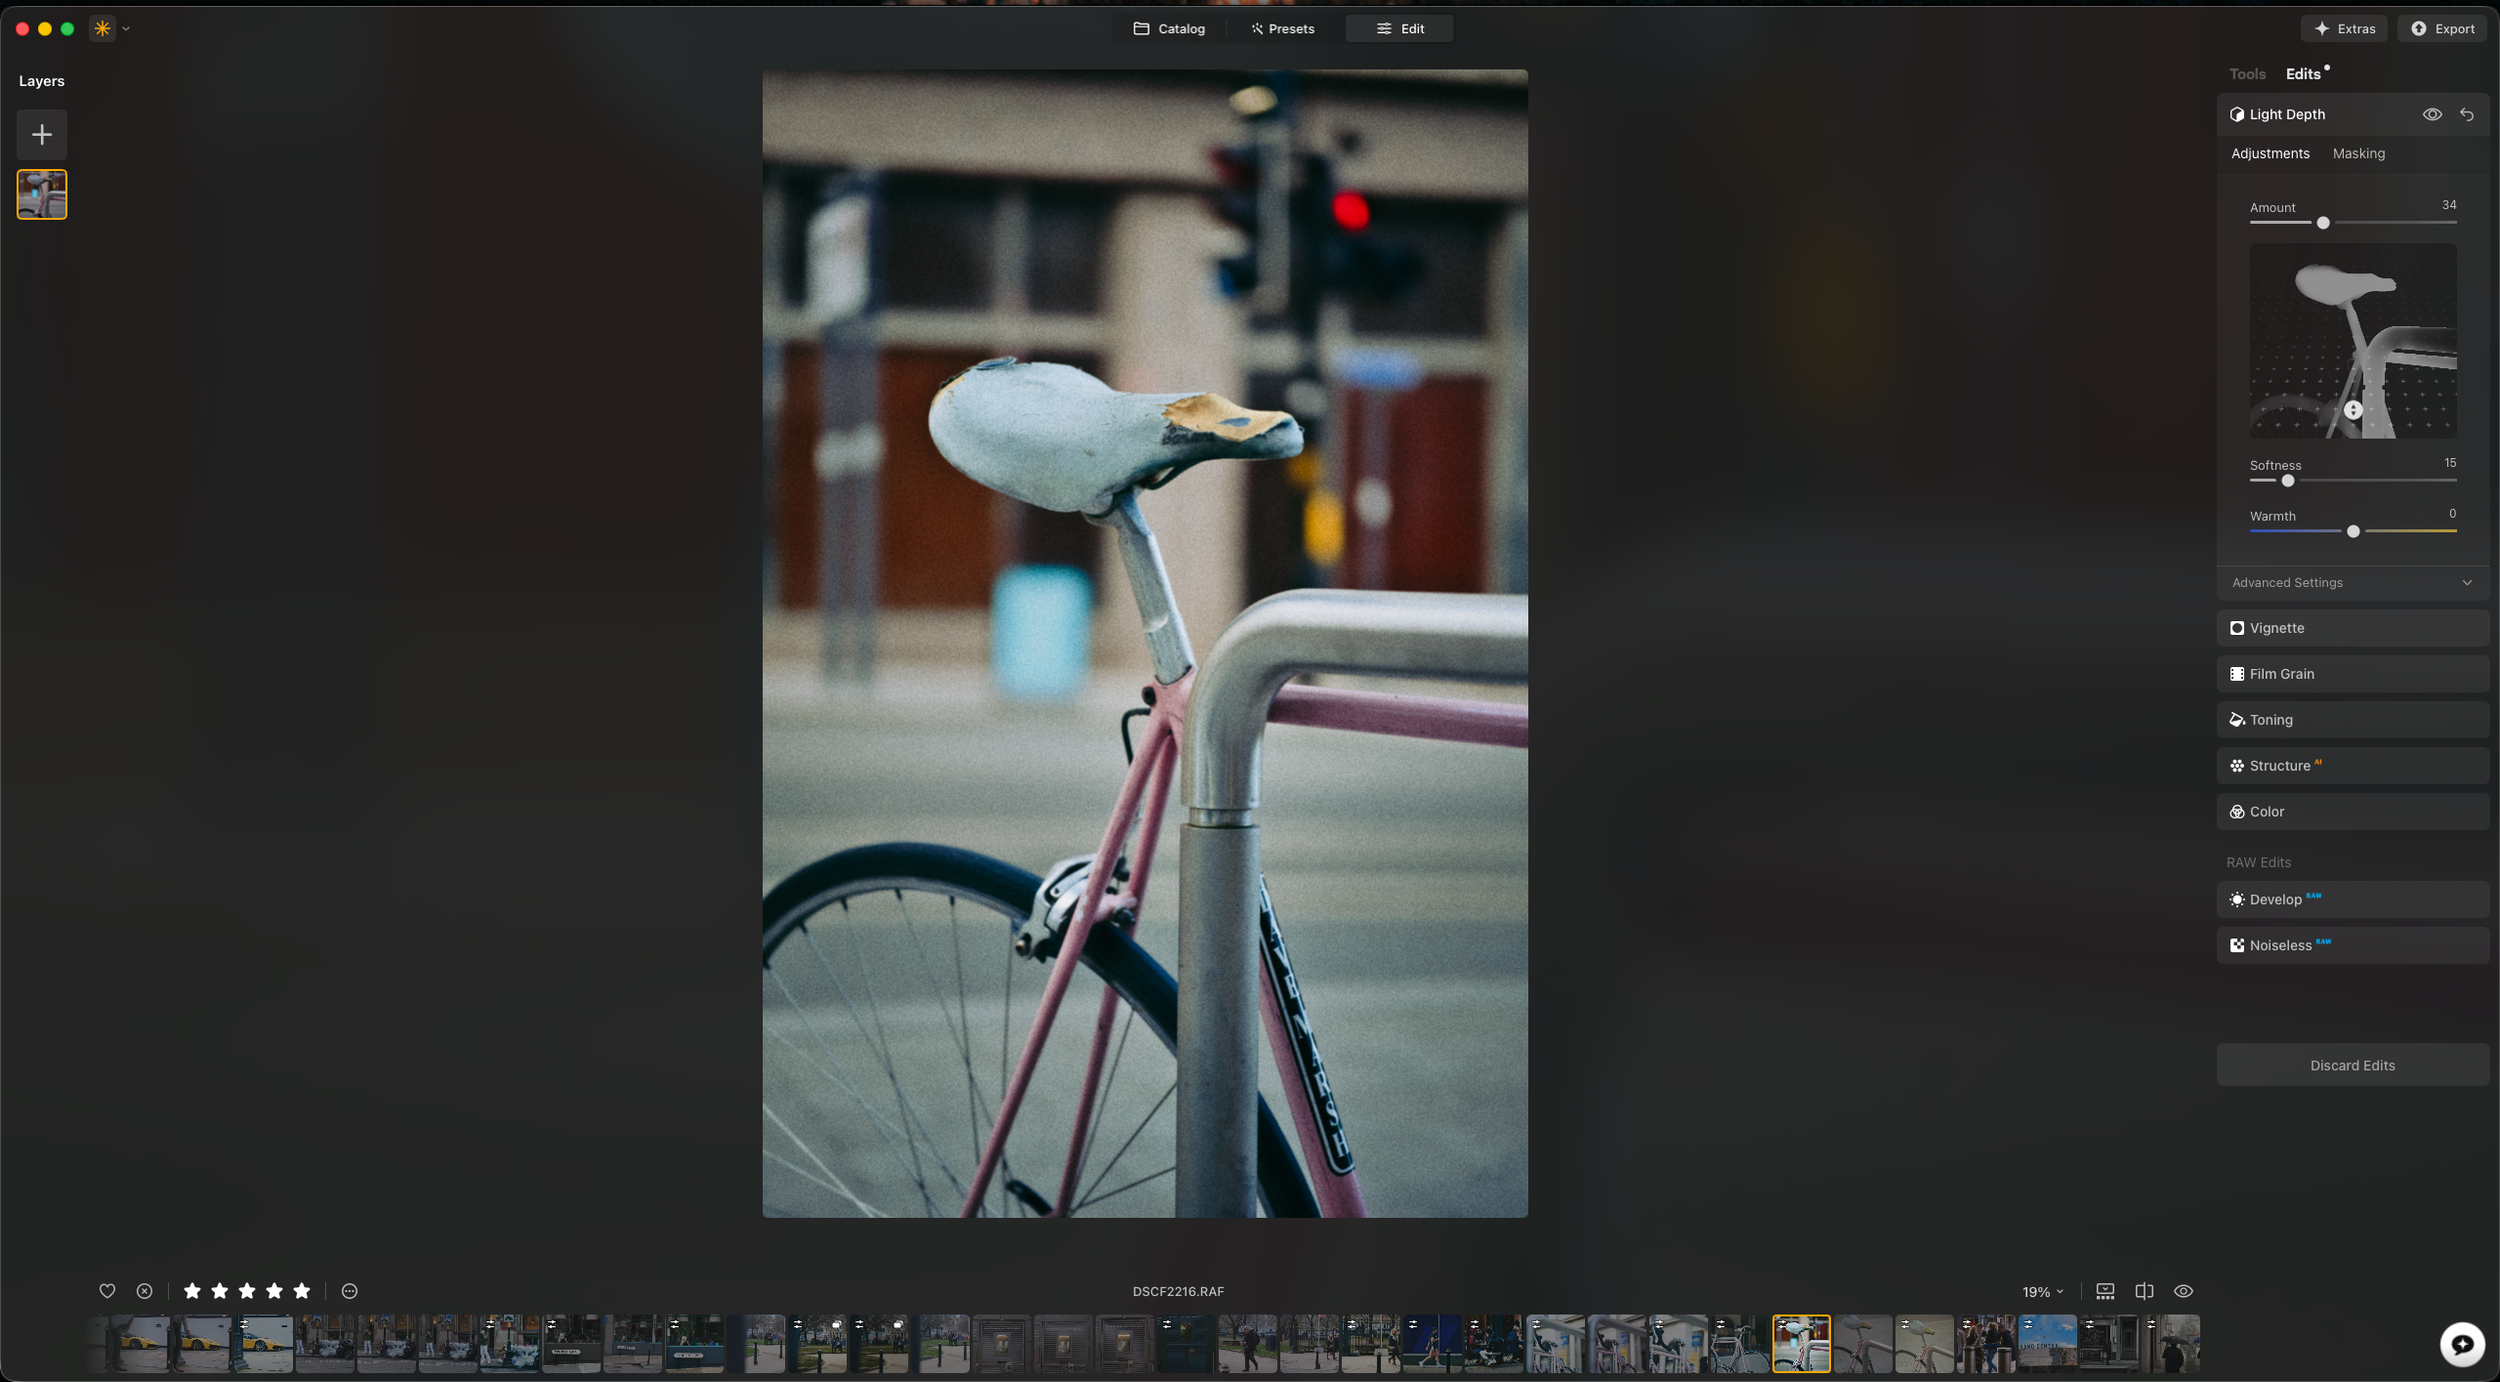Open the color label menu icon
This screenshot has width=2500, height=1382.
[x=349, y=1291]
